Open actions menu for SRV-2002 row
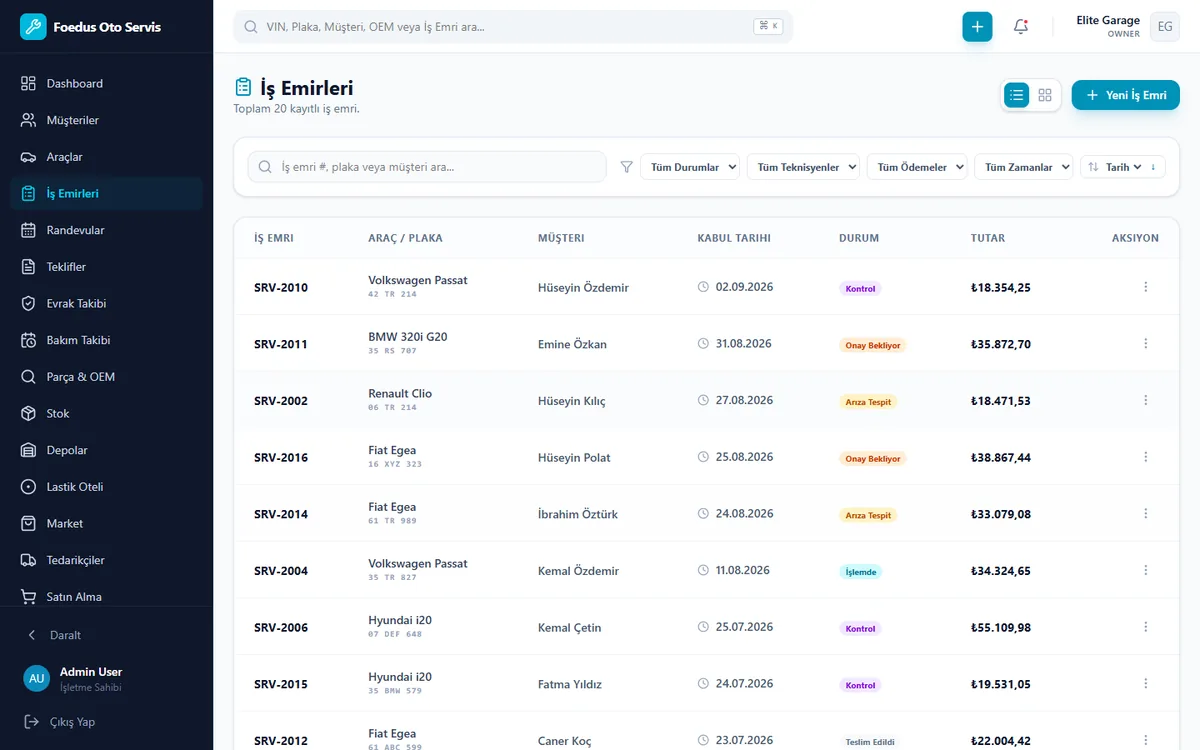Viewport: 1200px width, 750px height. [1145, 401]
